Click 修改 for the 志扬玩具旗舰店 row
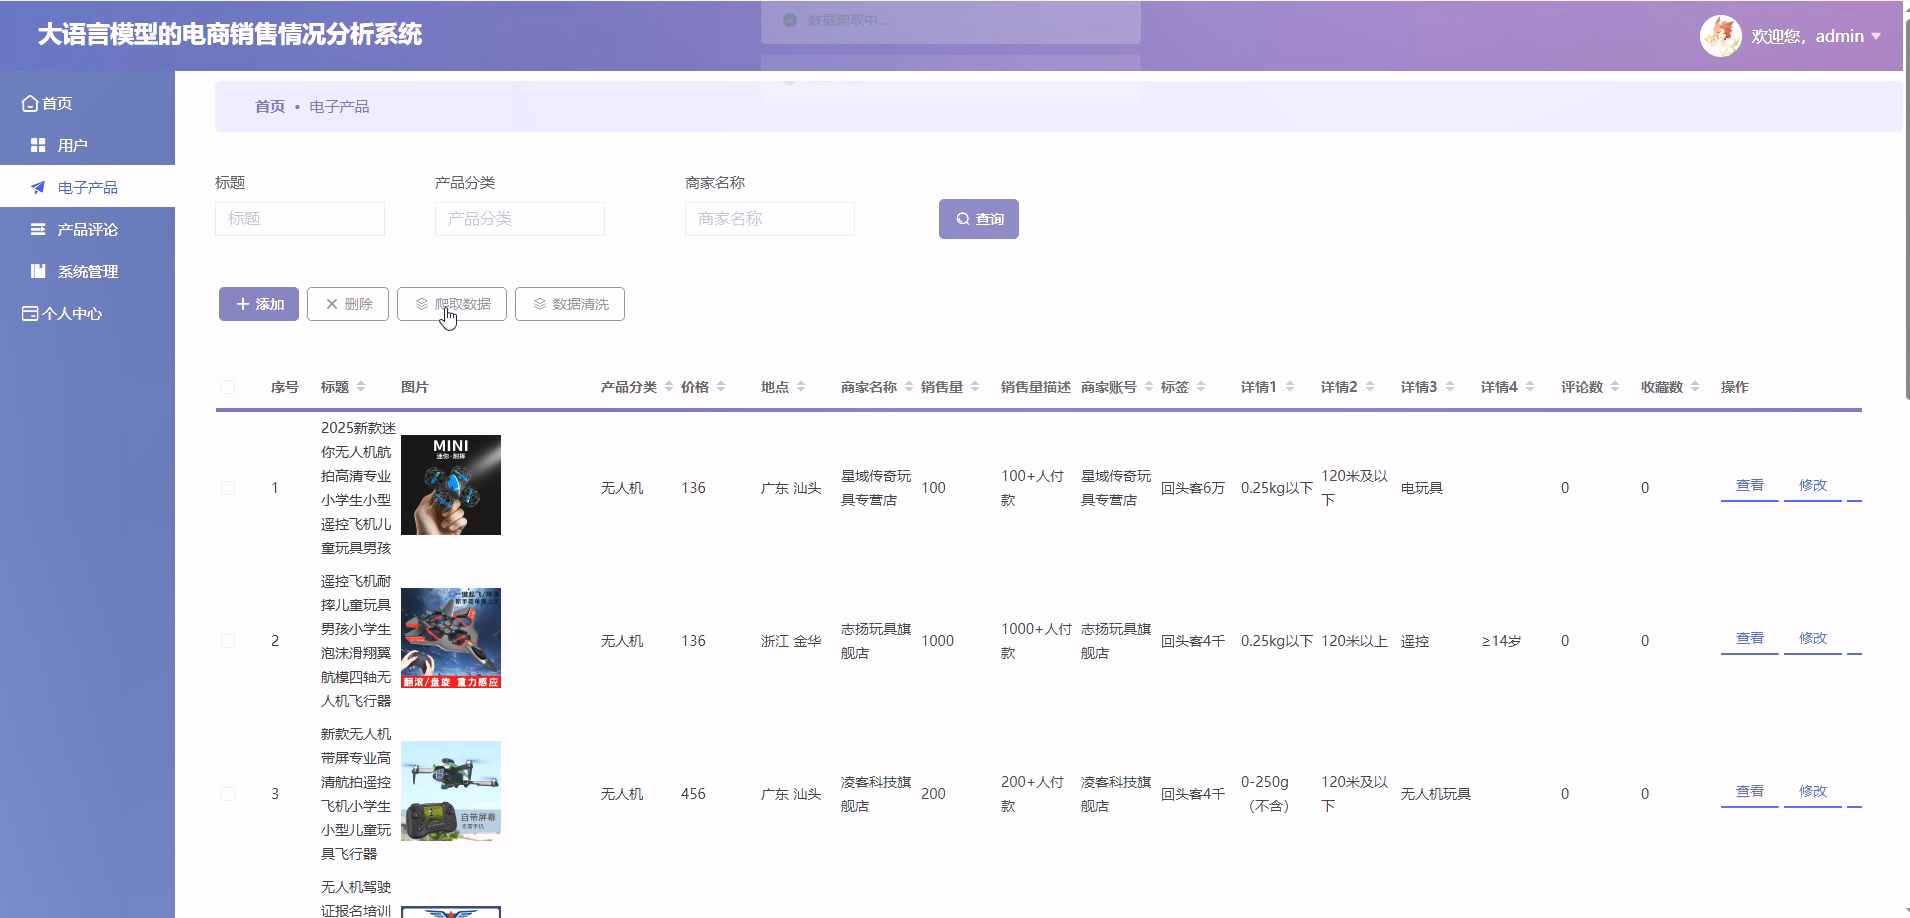The image size is (1910, 918). [1813, 638]
